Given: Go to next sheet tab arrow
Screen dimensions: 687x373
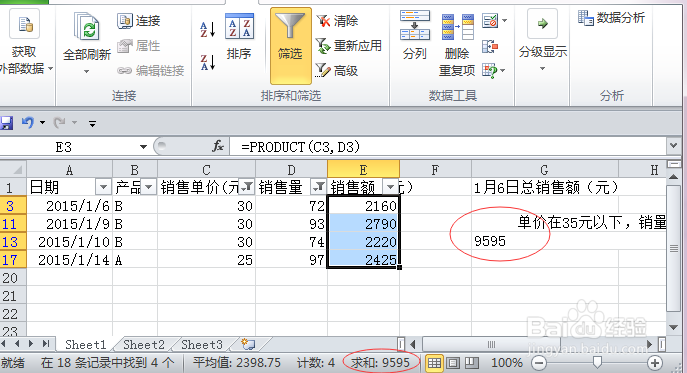Looking at the screenshot, I should tap(31, 344).
